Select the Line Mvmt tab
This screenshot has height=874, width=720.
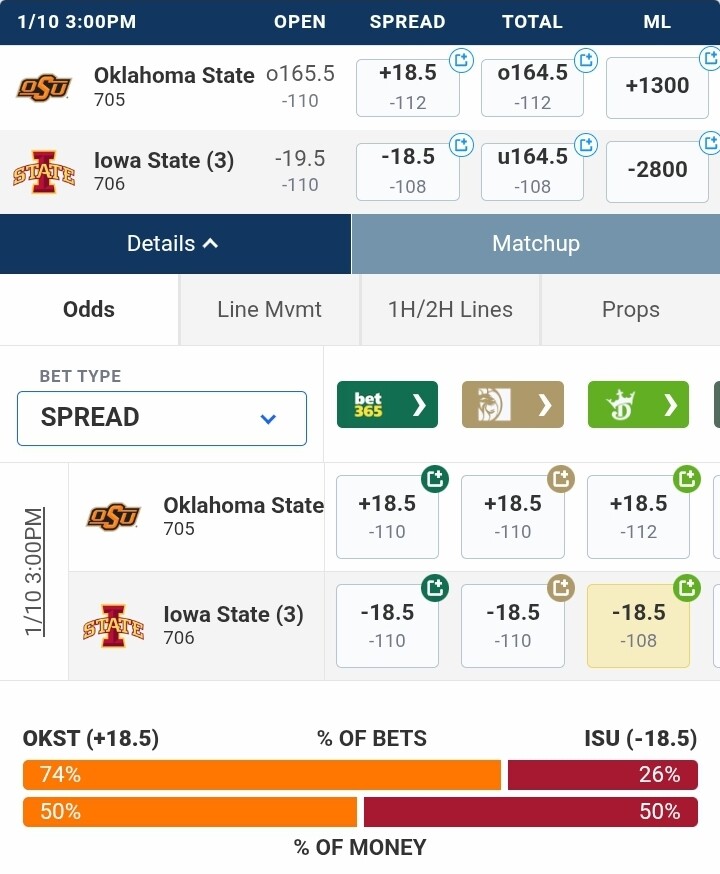(269, 310)
